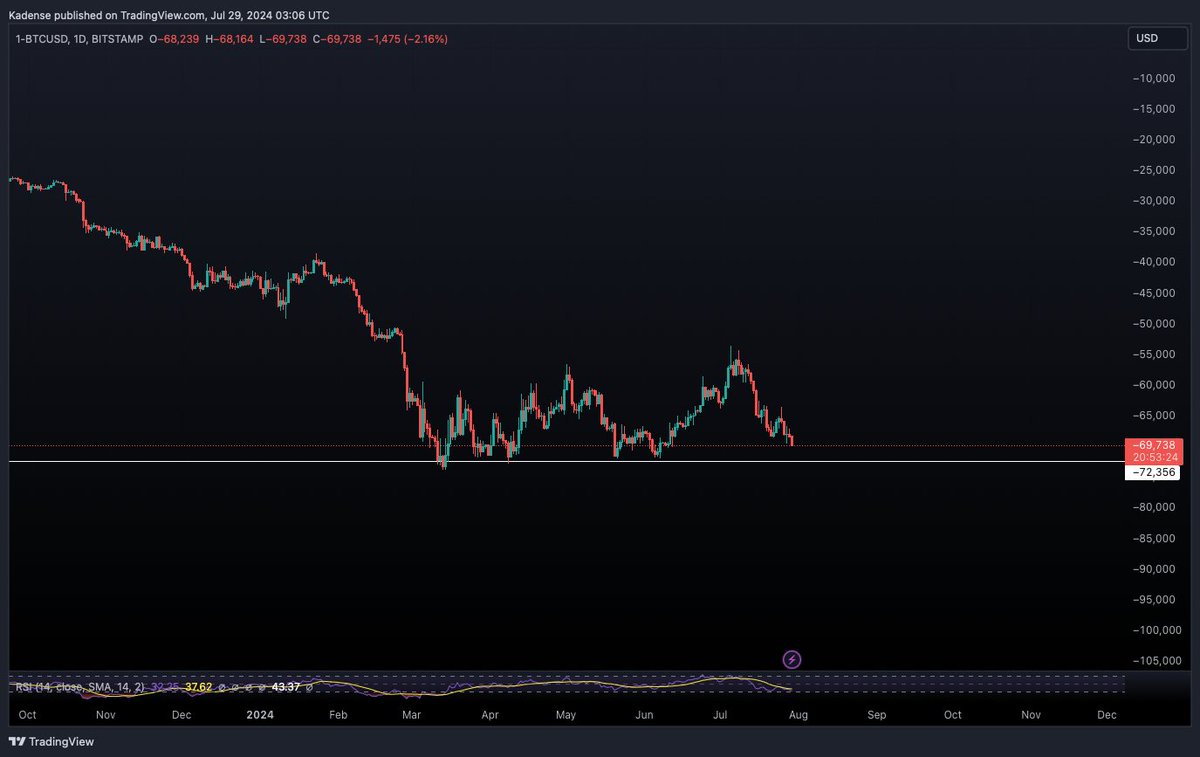
Task: Click the Aug label on time axis
Action: click(797, 716)
